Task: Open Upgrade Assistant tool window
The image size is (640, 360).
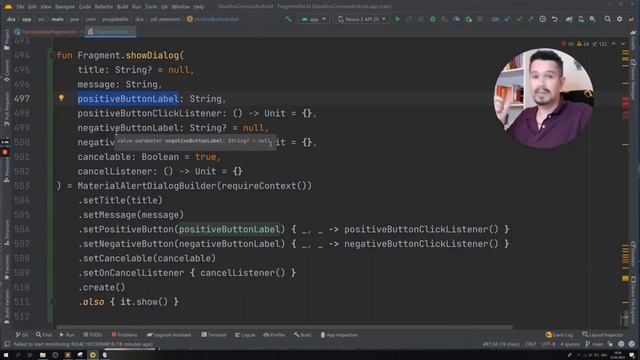Action: point(169,335)
